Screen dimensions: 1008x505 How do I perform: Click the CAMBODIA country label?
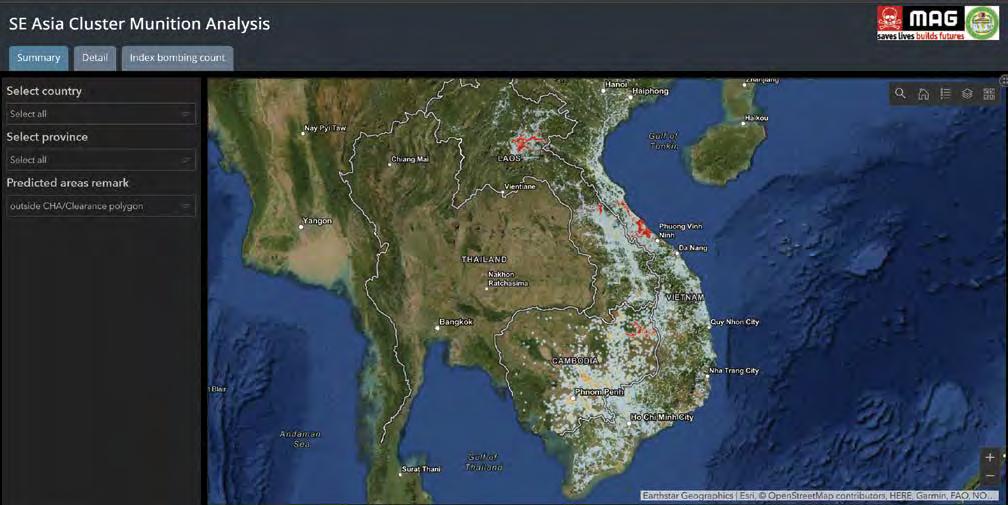tap(575, 361)
